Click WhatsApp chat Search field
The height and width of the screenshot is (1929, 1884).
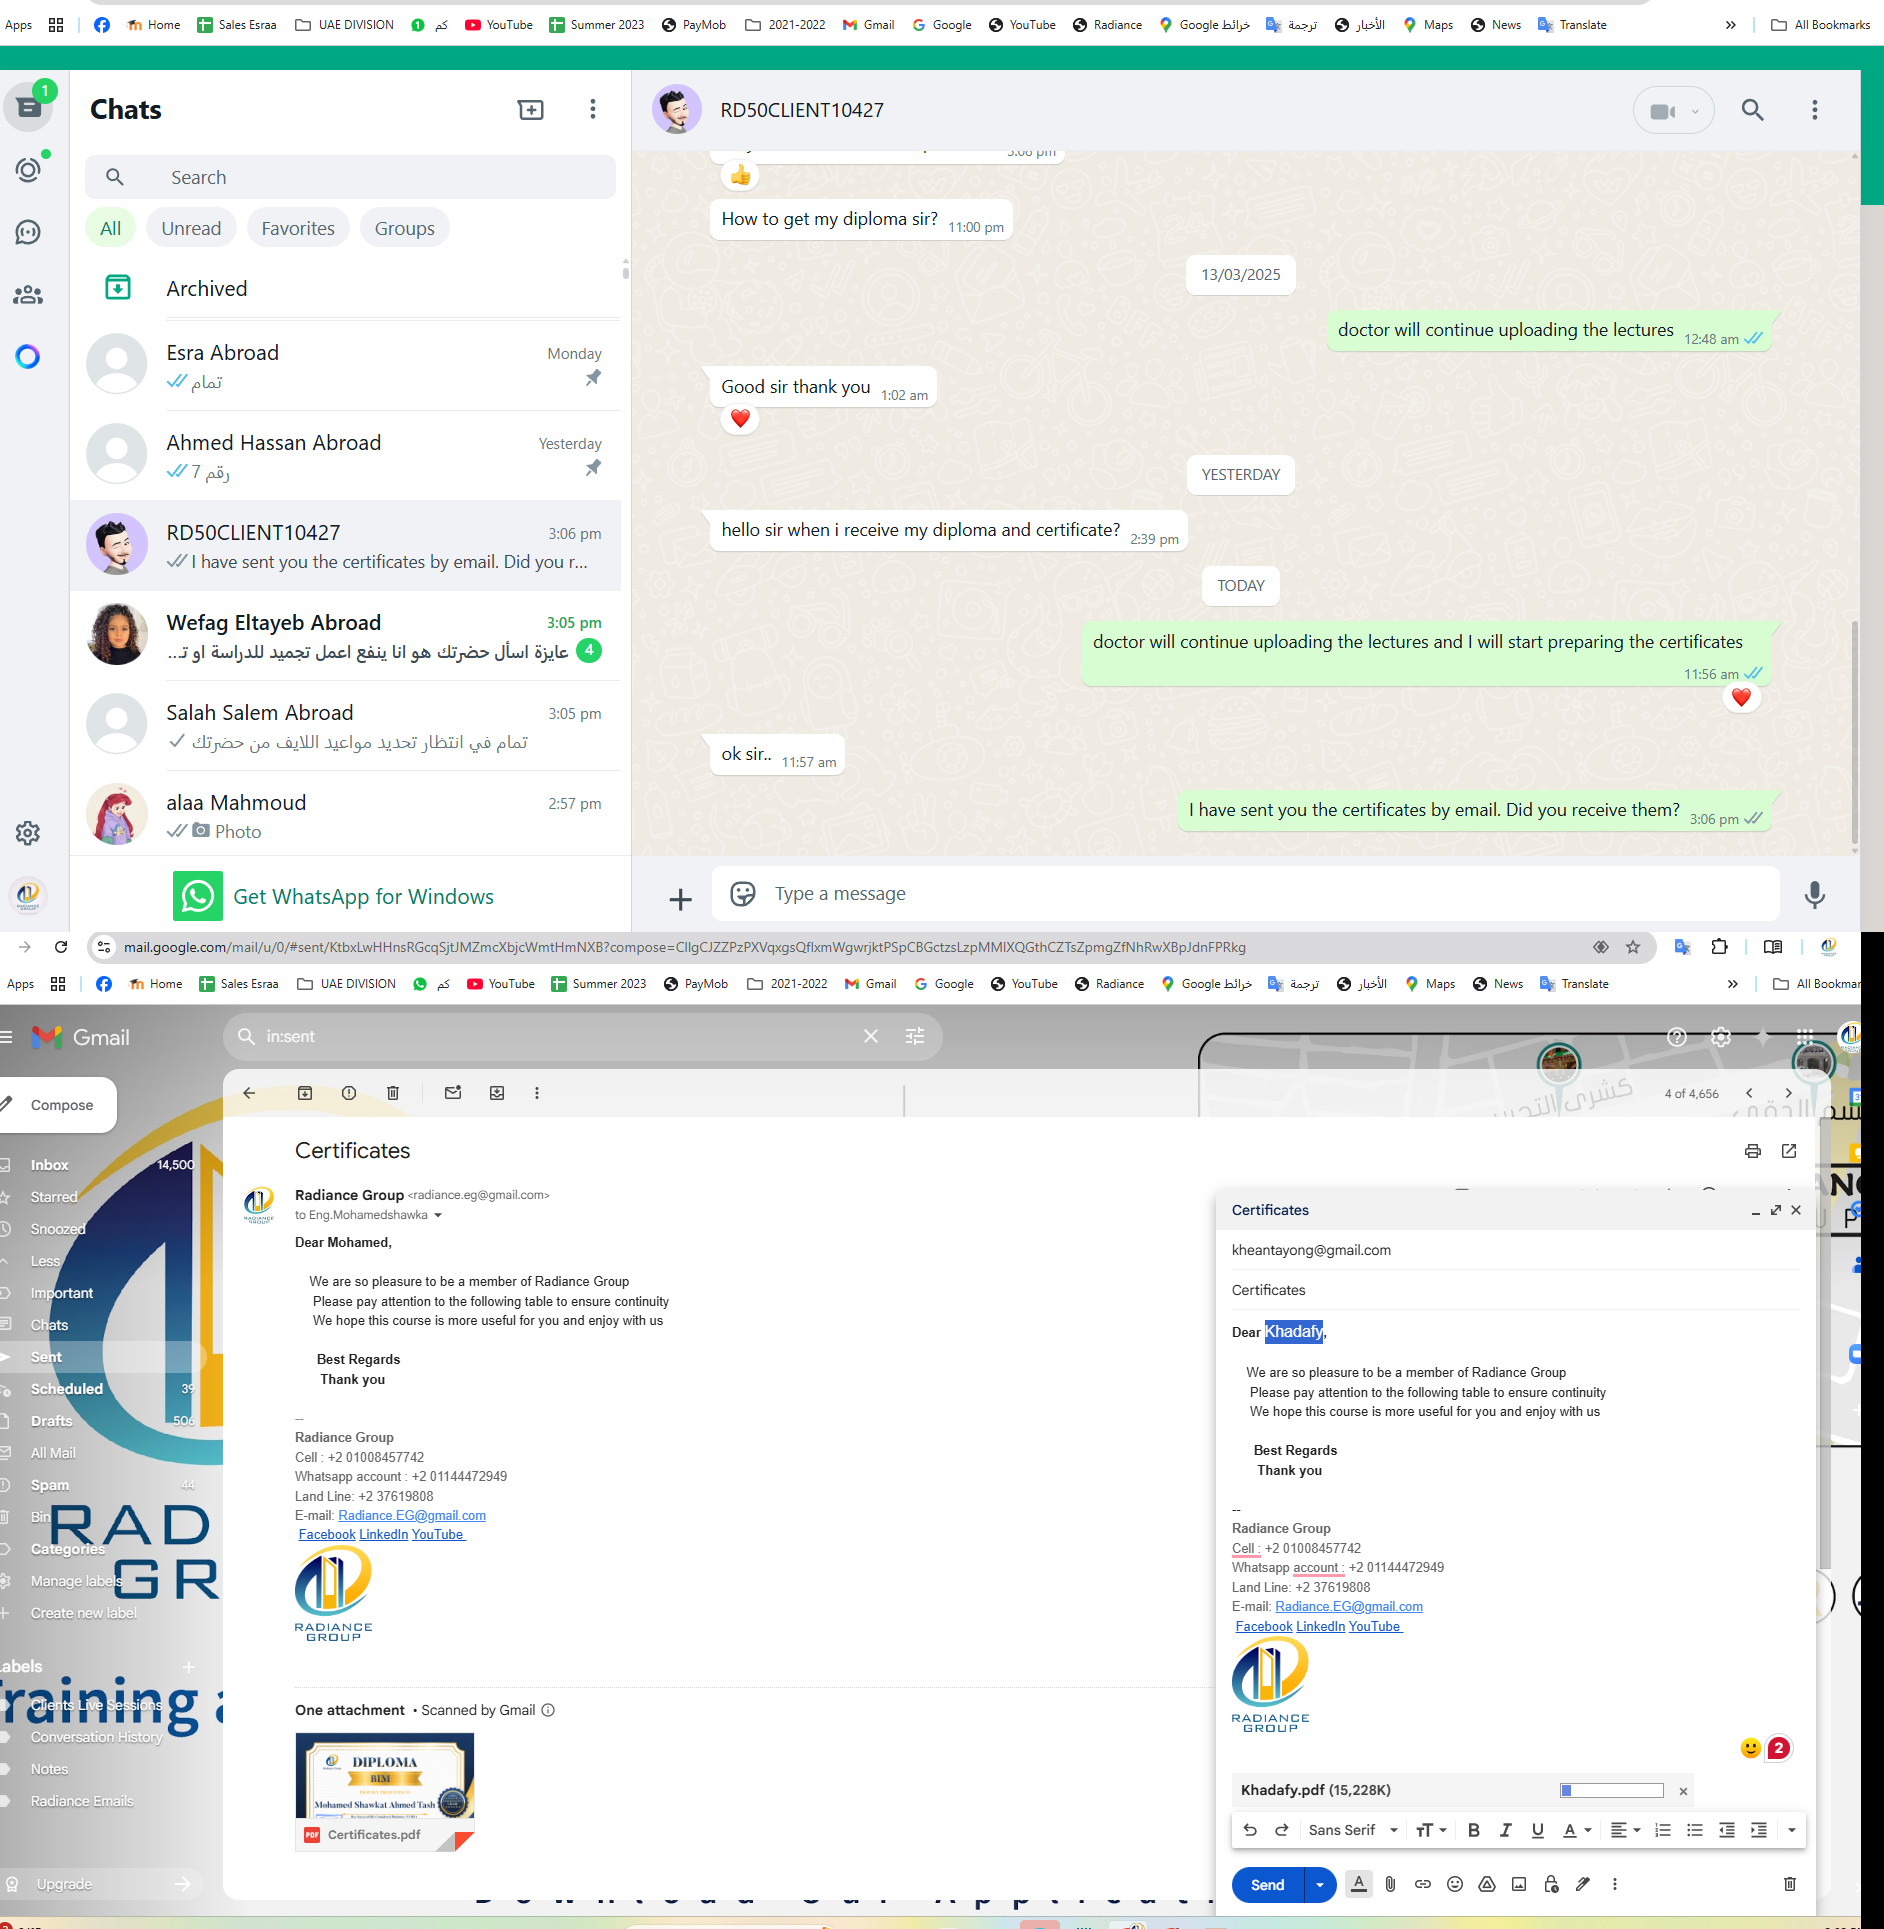(x=350, y=177)
